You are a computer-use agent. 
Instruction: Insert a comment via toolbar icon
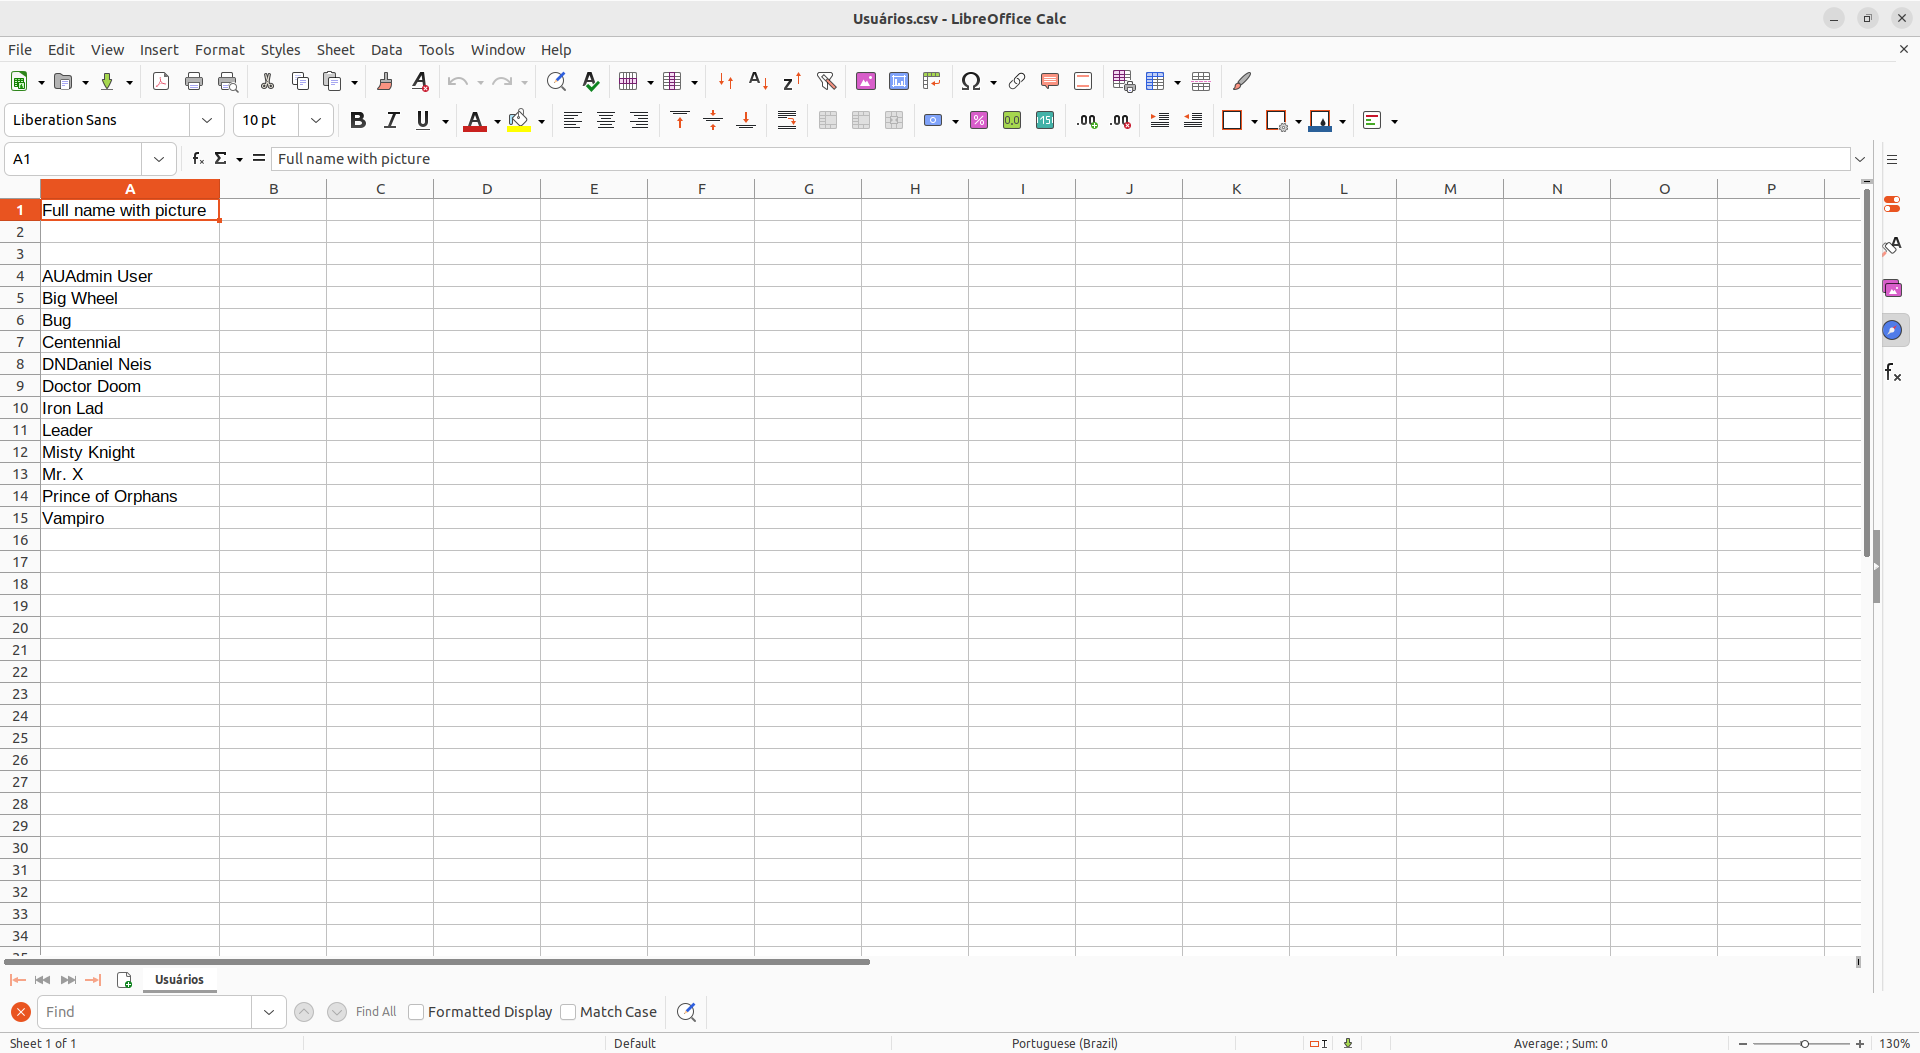1050,82
